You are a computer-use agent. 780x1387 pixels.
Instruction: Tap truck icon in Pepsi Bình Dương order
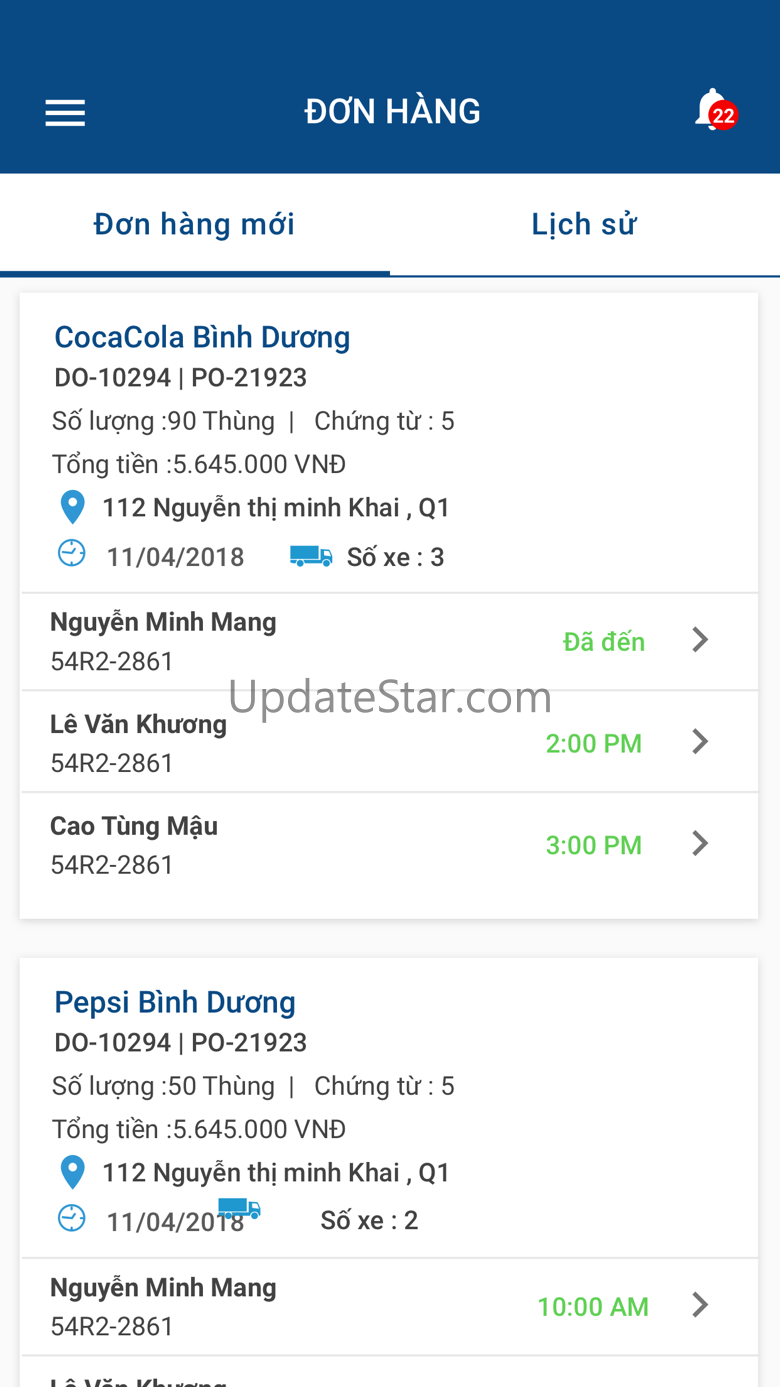[x=240, y=1208]
